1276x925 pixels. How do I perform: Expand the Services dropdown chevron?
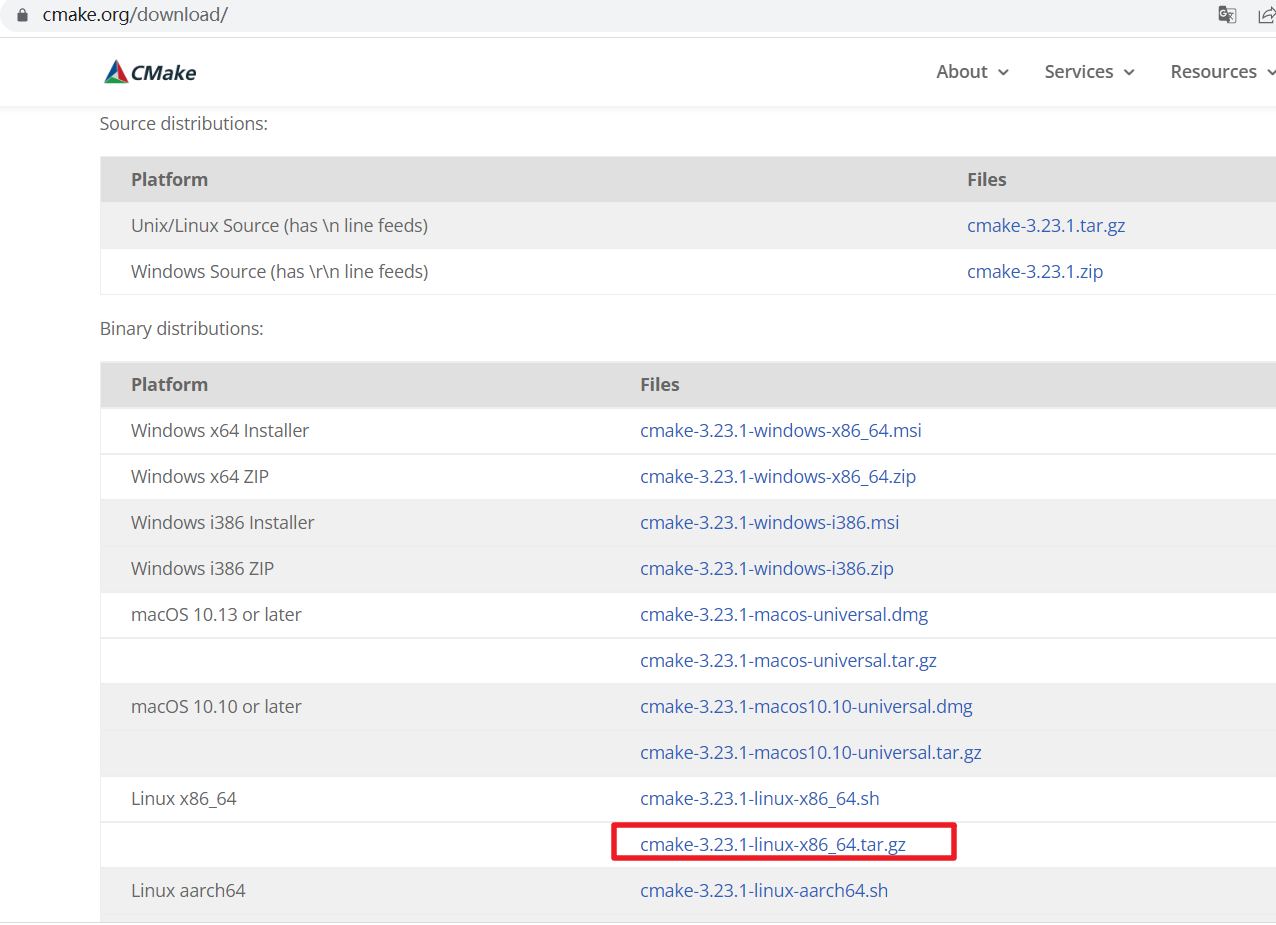click(1129, 73)
